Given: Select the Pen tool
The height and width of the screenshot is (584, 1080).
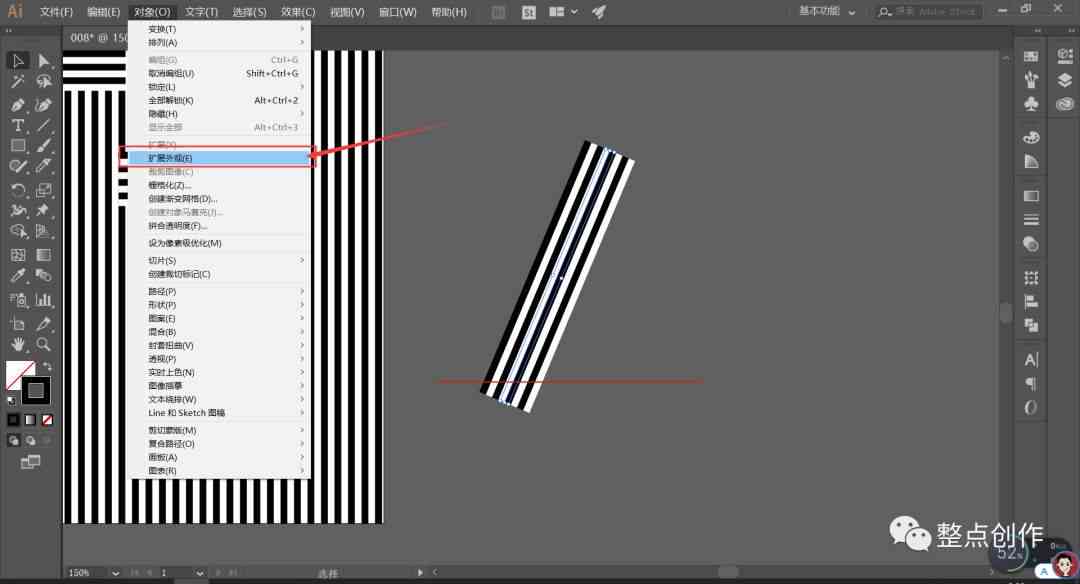Looking at the screenshot, I should [x=18, y=105].
